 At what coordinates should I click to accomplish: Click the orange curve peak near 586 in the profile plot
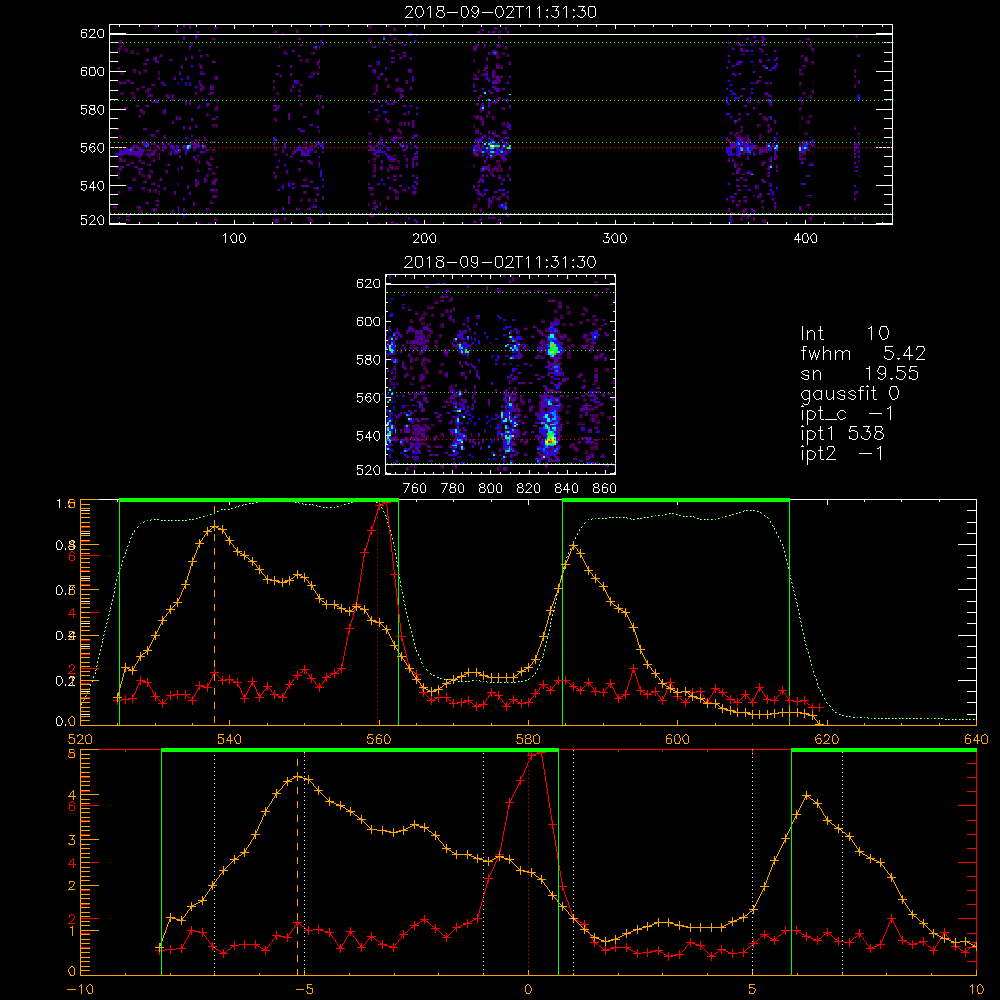click(x=574, y=546)
